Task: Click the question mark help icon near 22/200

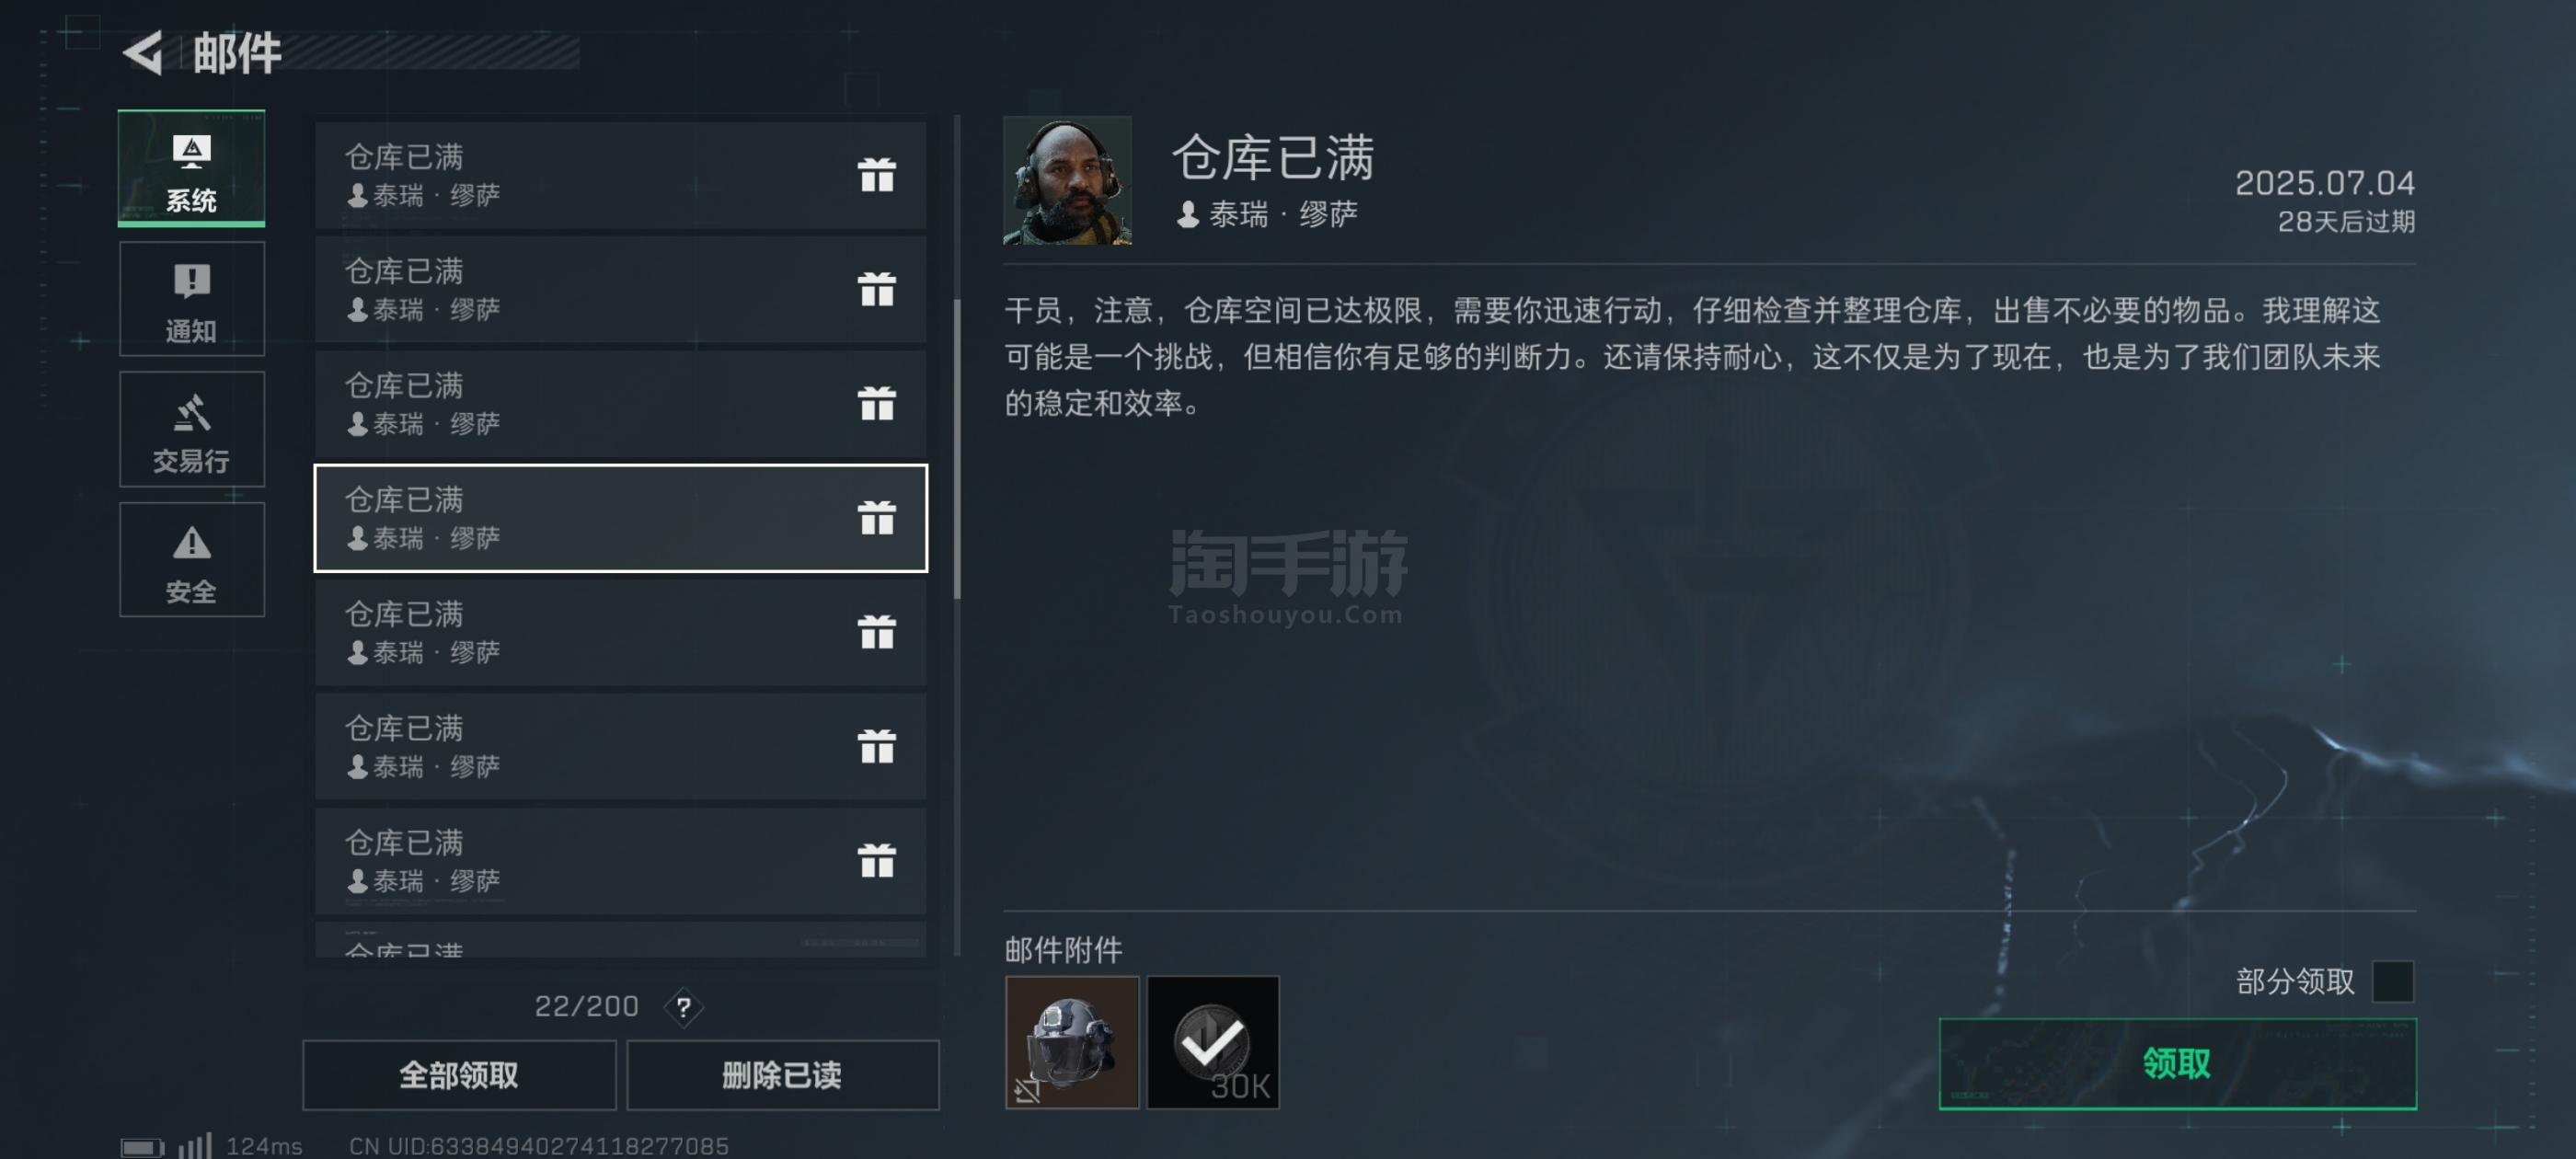Action: click(x=683, y=1007)
